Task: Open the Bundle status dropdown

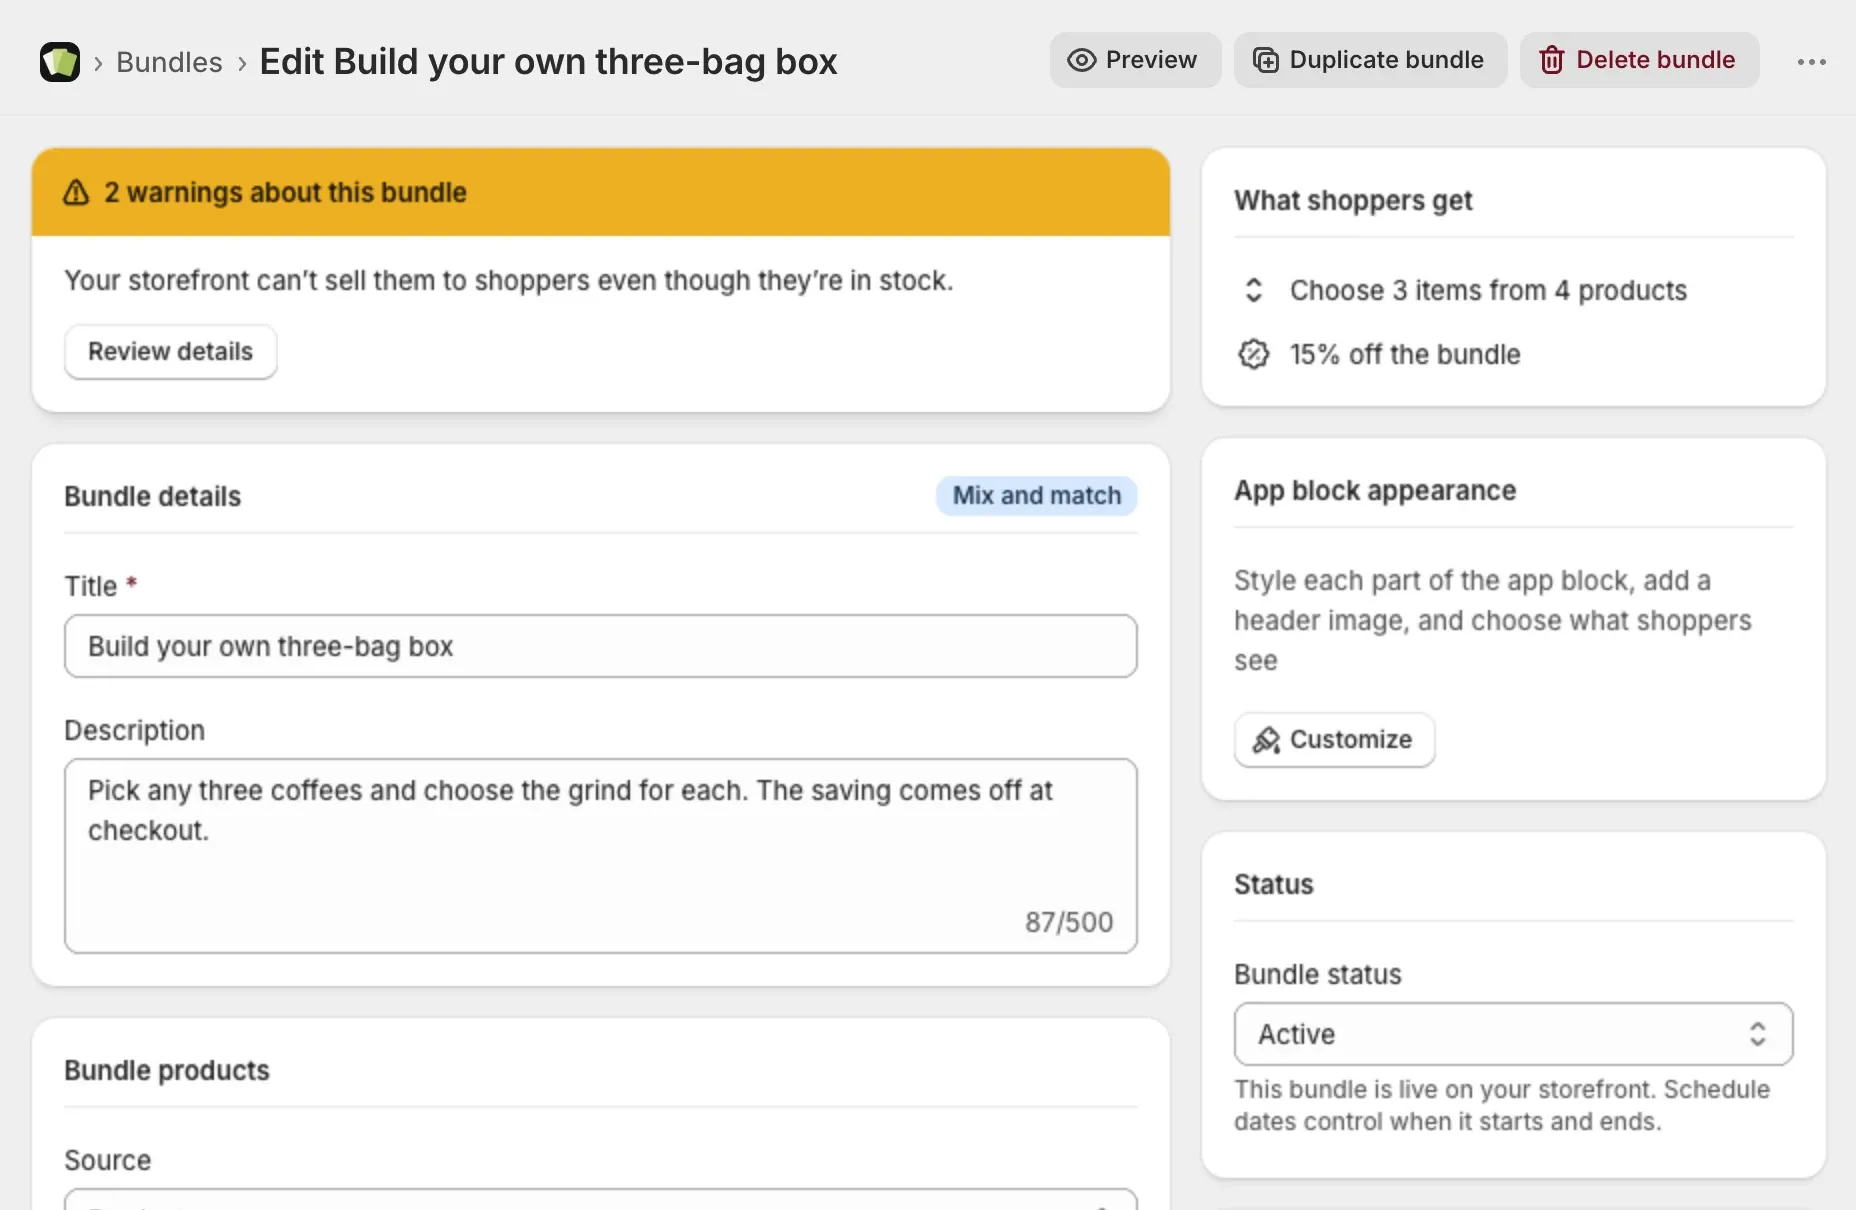Action: (1513, 1034)
